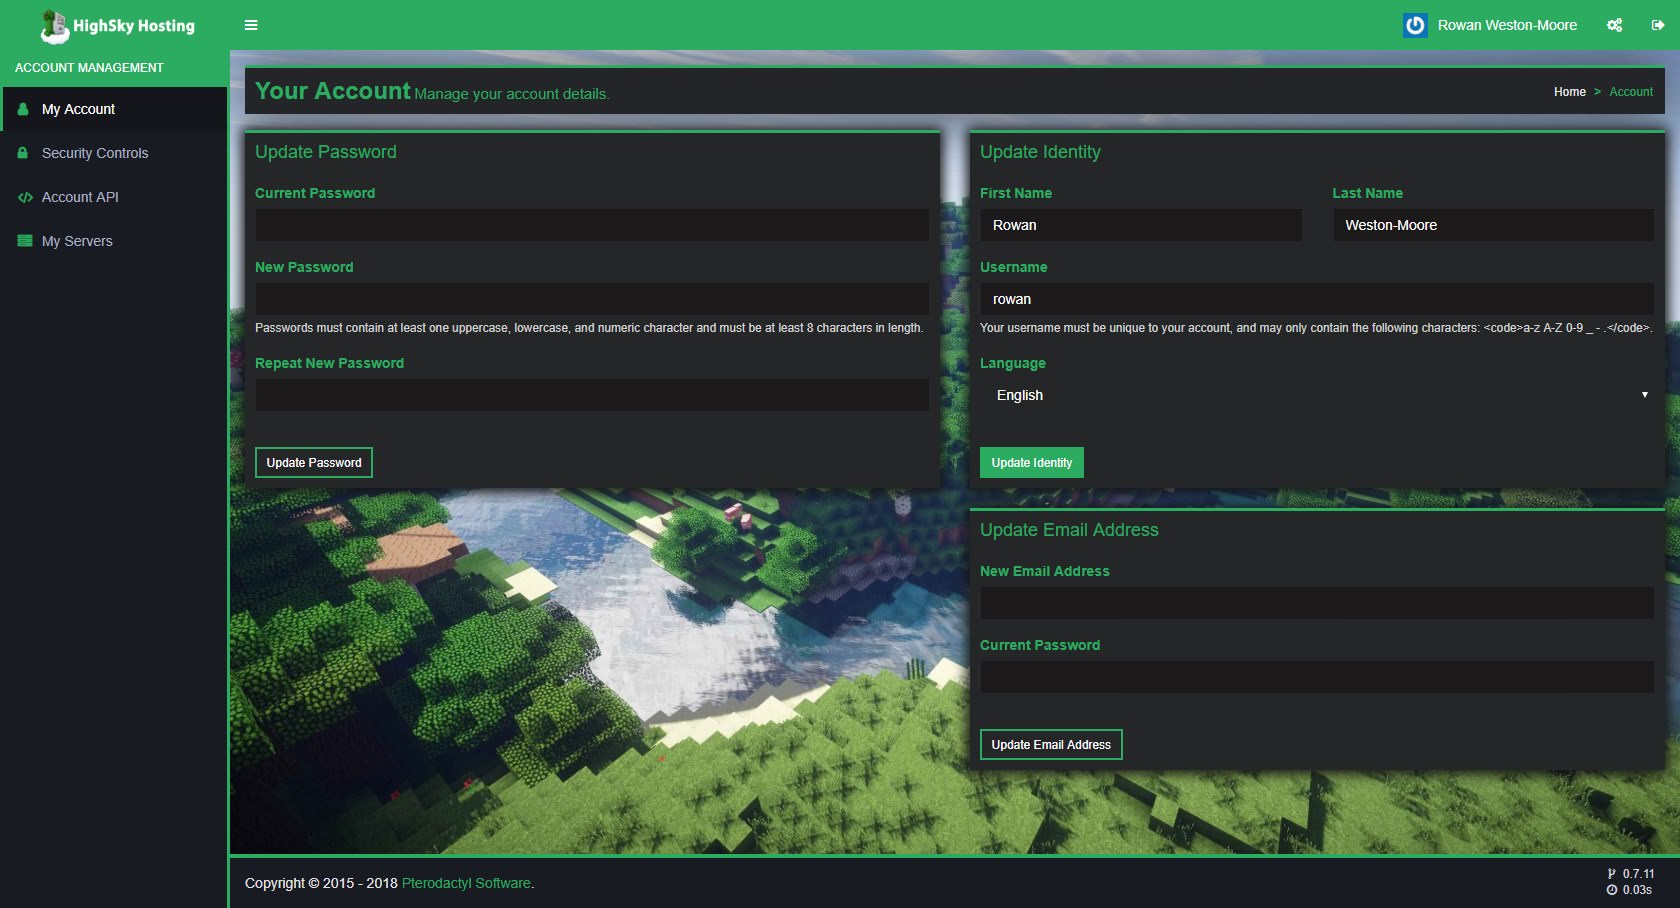Click the Update Email Address button
Screen dimensions: 1680x908
1050,744
